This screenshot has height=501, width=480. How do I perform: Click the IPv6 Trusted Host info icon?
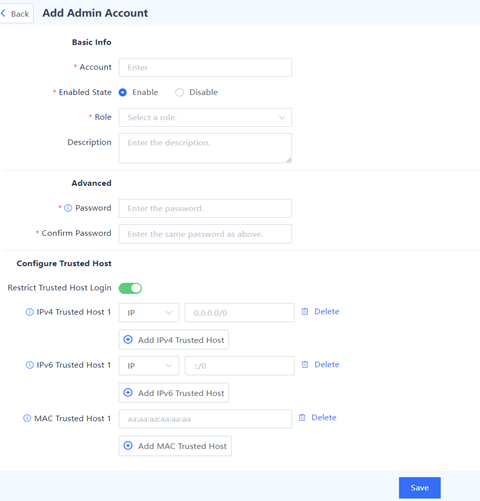click(30, 365)
